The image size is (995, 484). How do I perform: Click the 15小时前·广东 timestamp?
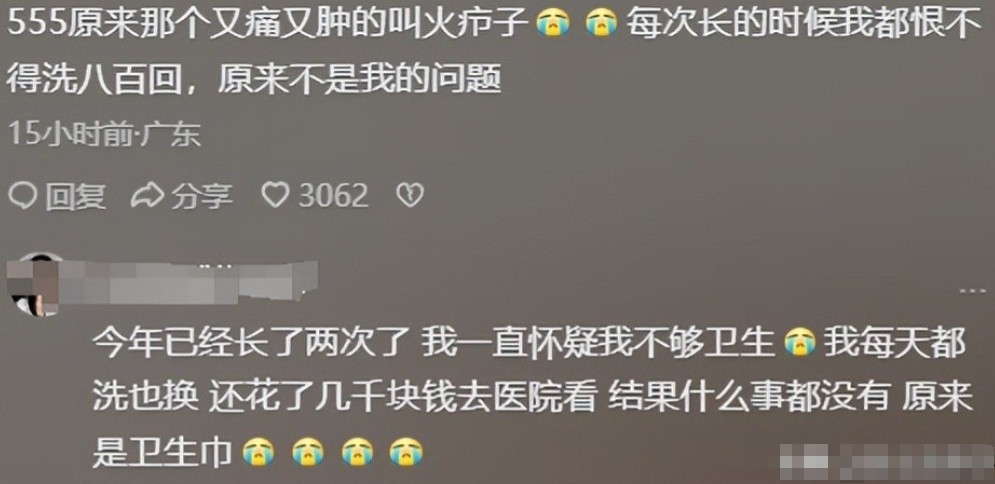coord(105,134)
